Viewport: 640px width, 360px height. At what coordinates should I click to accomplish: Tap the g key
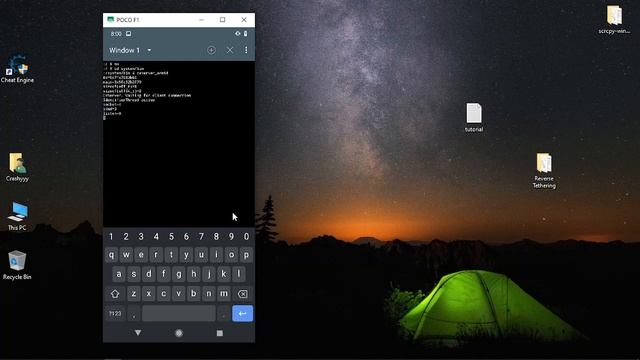tap(179, 274)
